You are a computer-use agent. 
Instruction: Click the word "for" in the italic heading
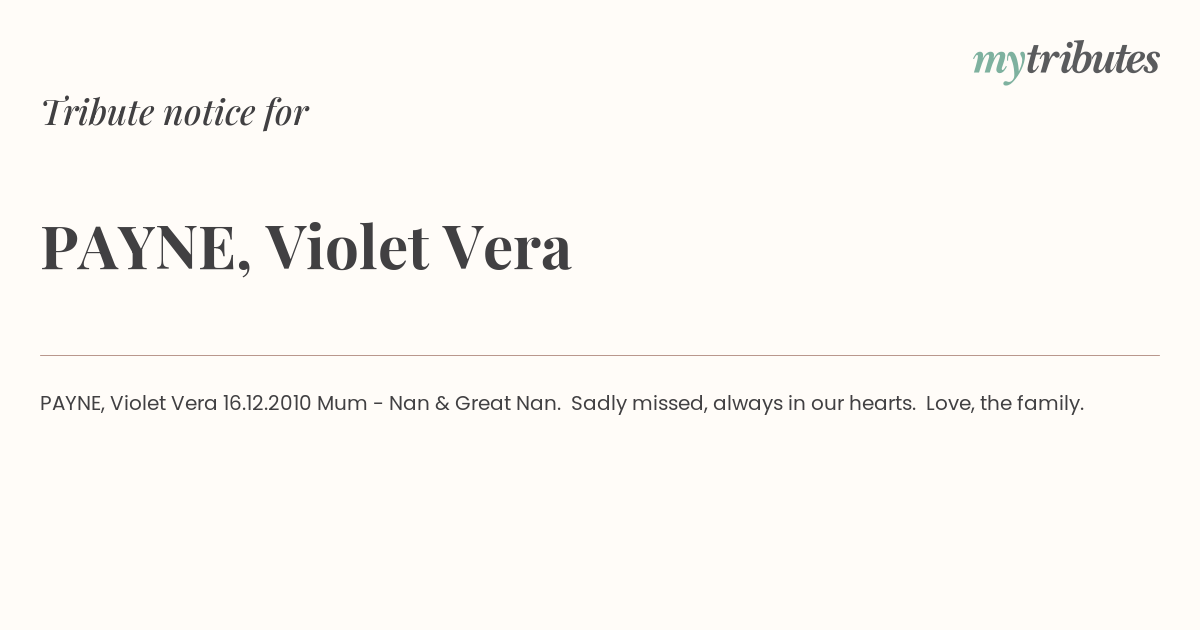click(287, 112)
